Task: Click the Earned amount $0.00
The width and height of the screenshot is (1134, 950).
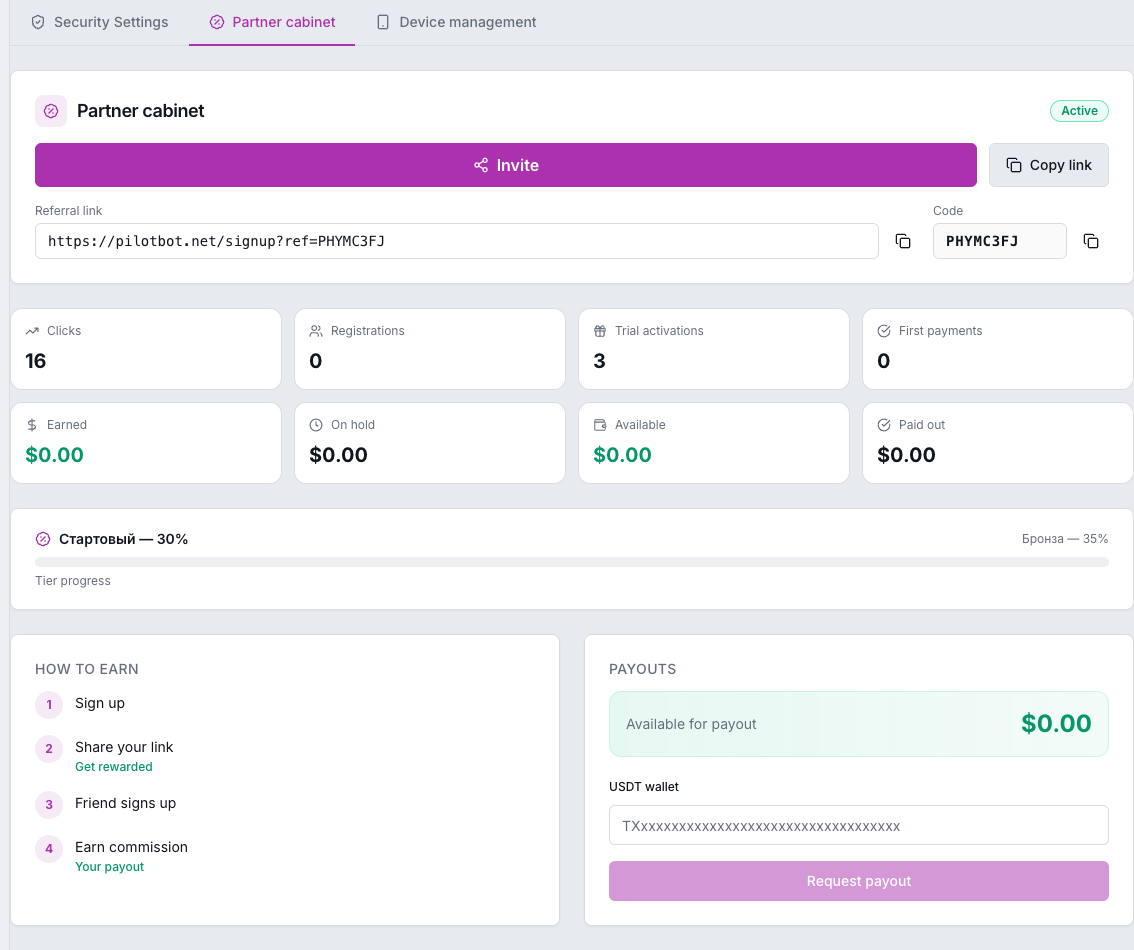Action: [54, 455]
